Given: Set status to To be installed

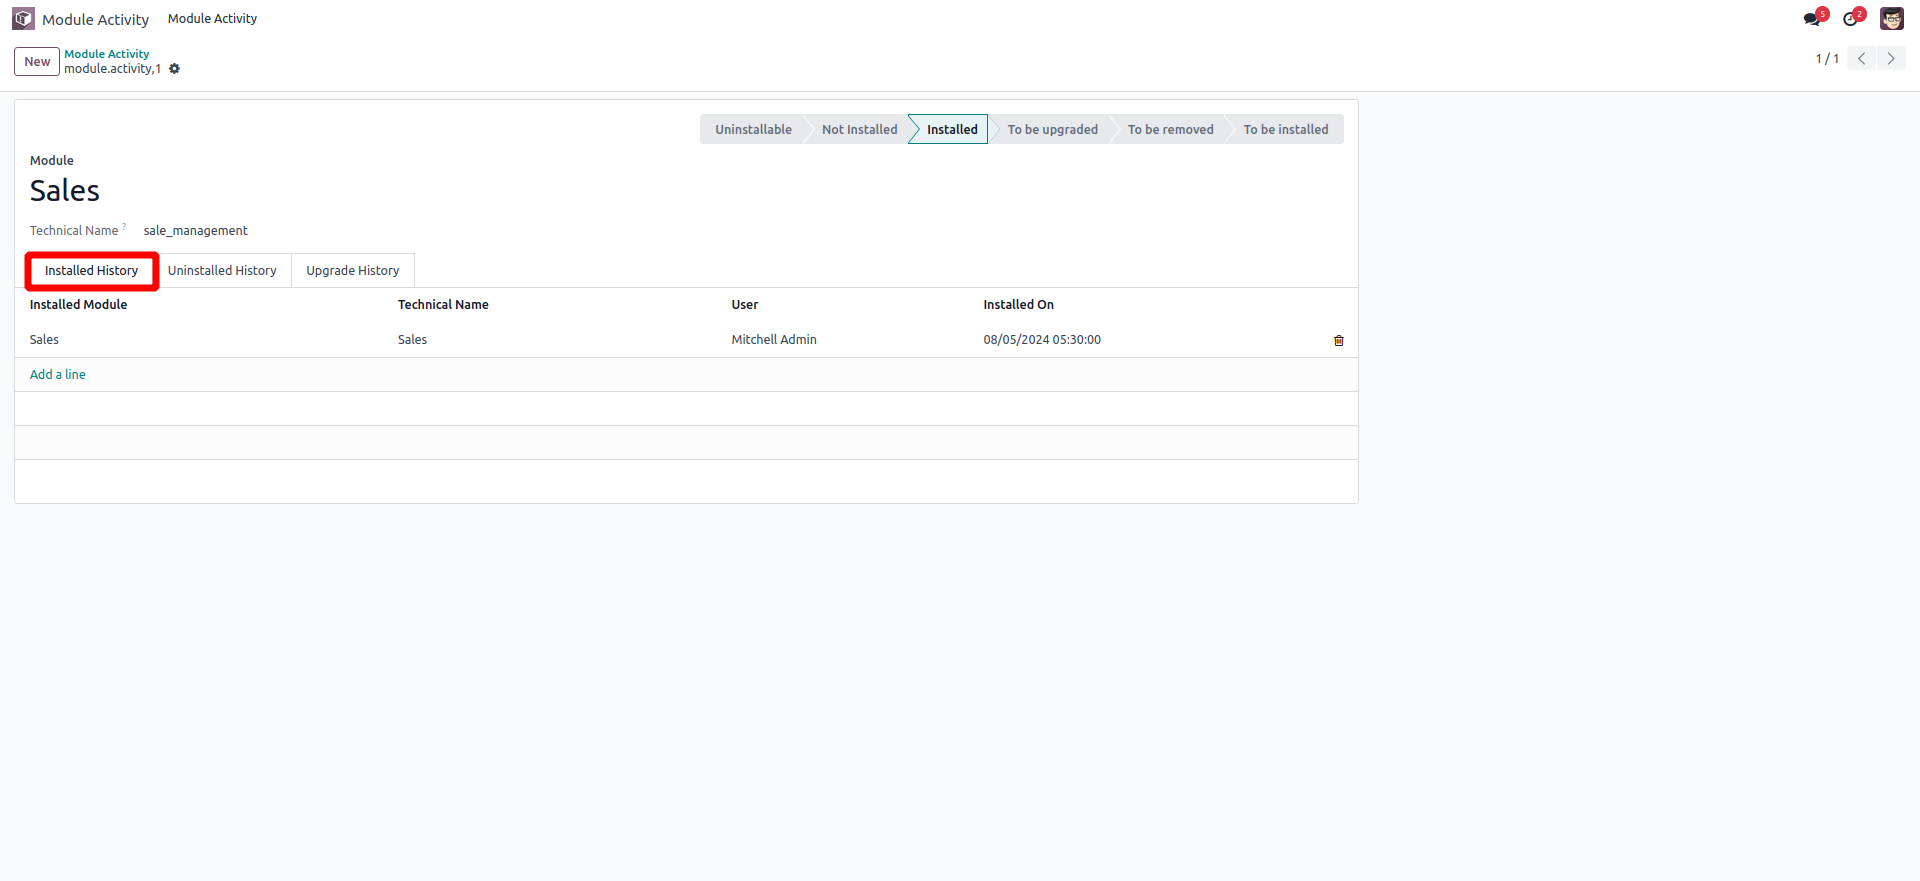Looking at the screenshot, I should coord(1285,129).
